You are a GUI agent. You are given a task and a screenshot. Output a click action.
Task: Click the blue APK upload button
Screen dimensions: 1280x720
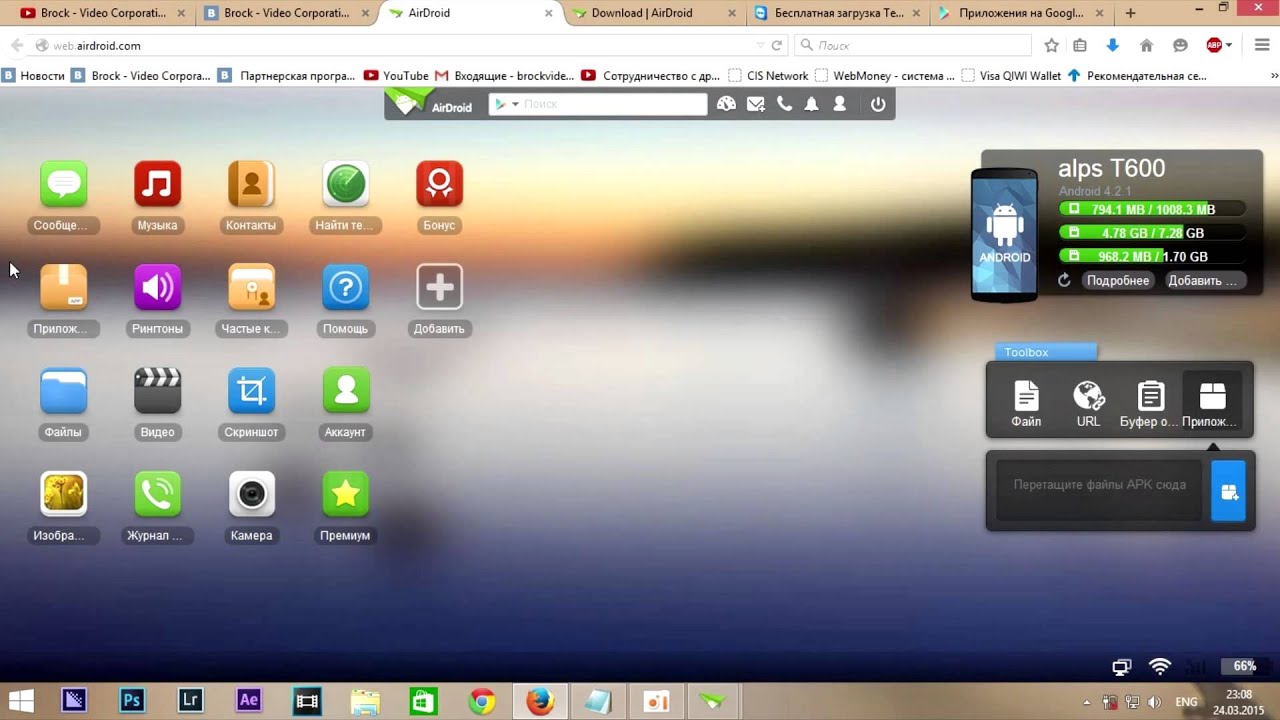[x=1228, y=491]
